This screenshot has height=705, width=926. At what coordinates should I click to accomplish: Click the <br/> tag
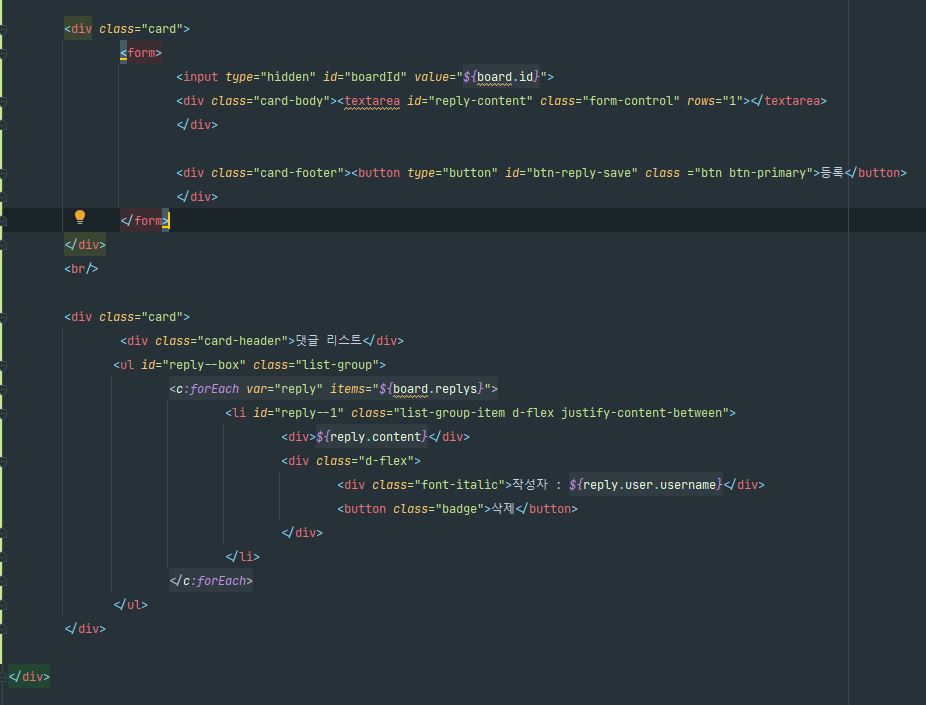pyautogui.click(x=81, y=269)
